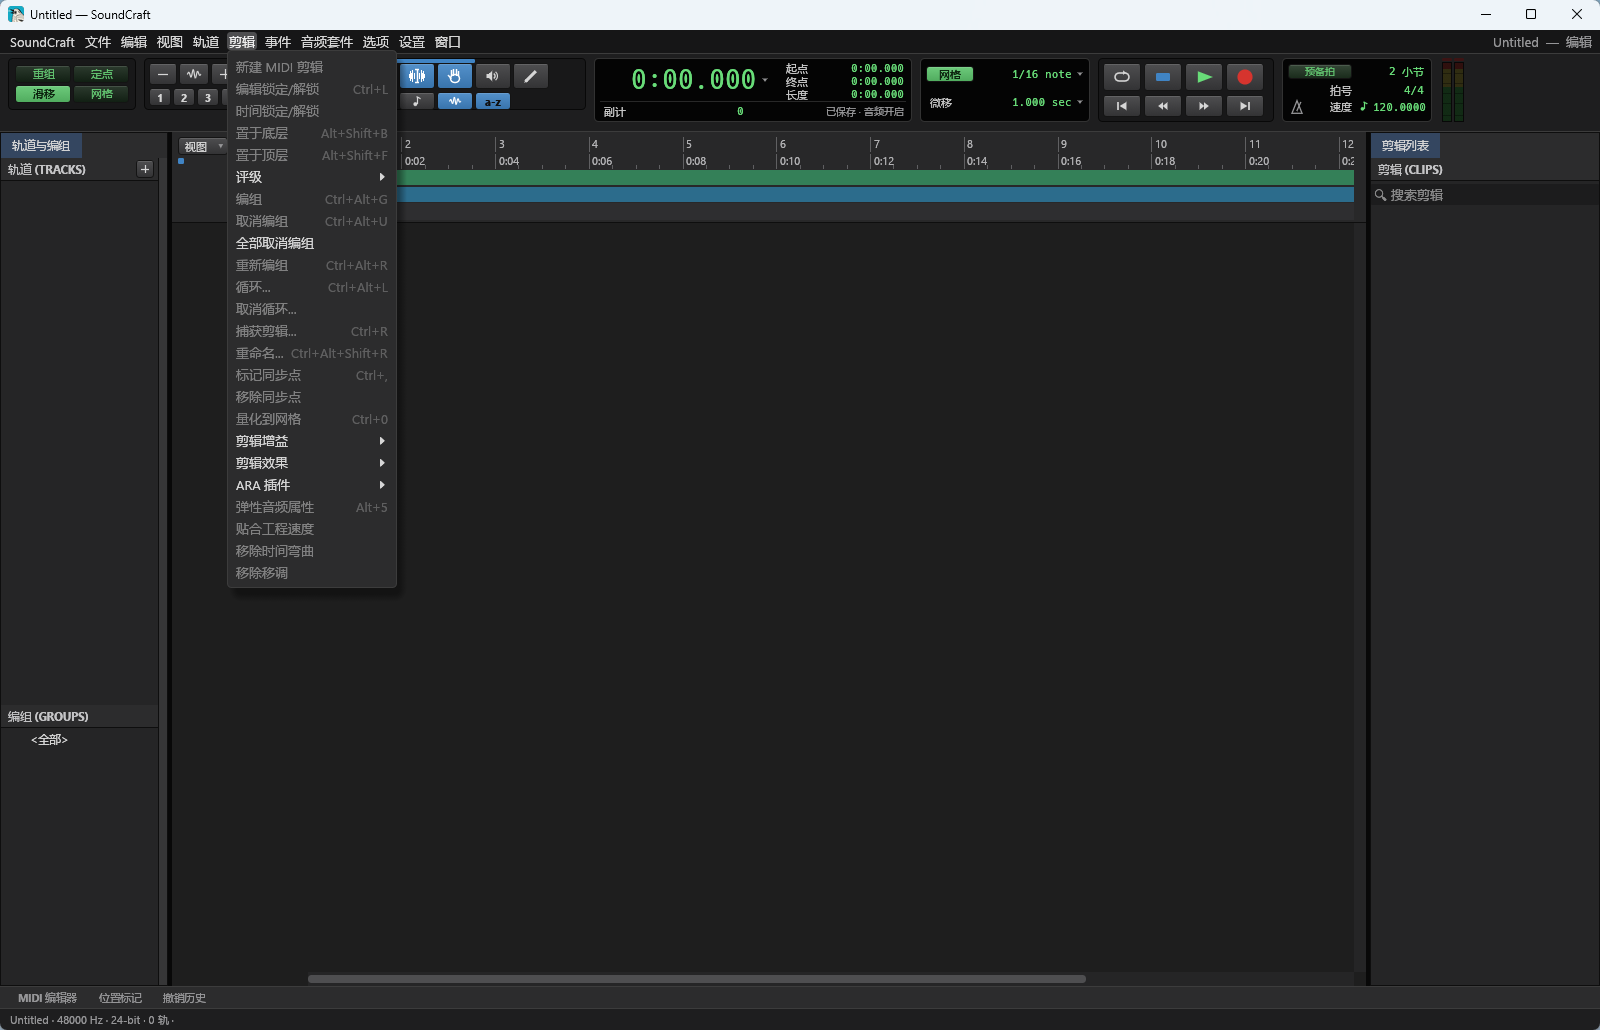Go to start of session
Viewport: 1600px width, 1030px height.
tap(1122, 105)
